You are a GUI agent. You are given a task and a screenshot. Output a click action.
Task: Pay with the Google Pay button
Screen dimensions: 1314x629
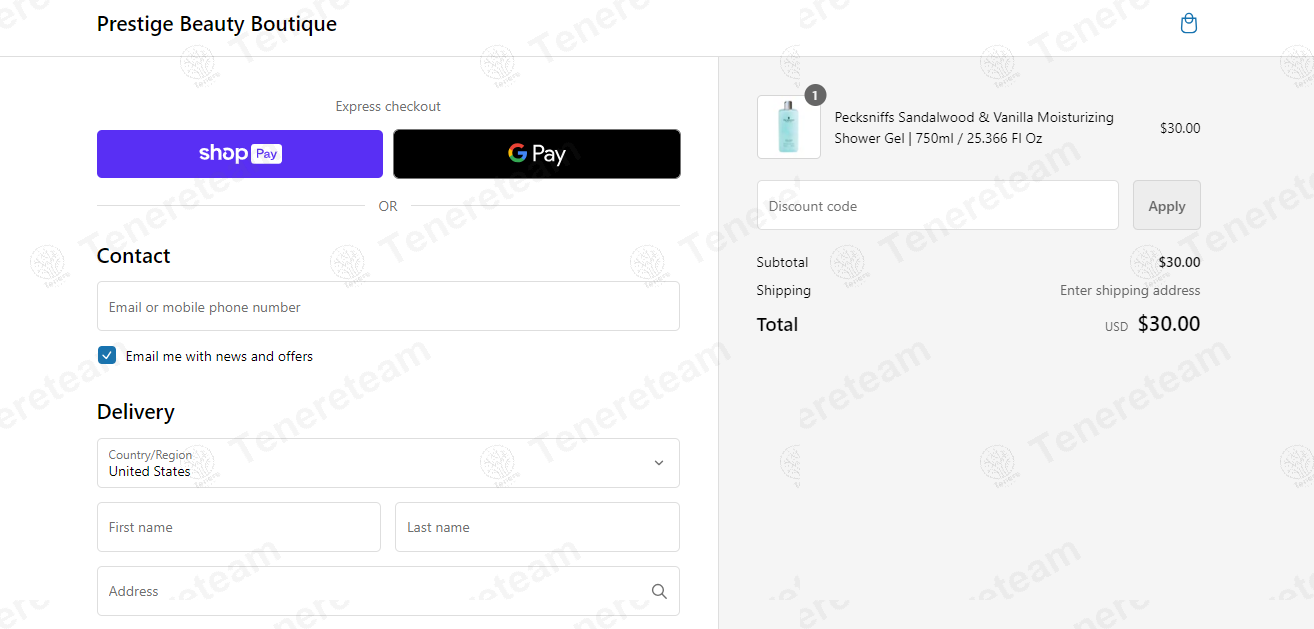[537, 154]
